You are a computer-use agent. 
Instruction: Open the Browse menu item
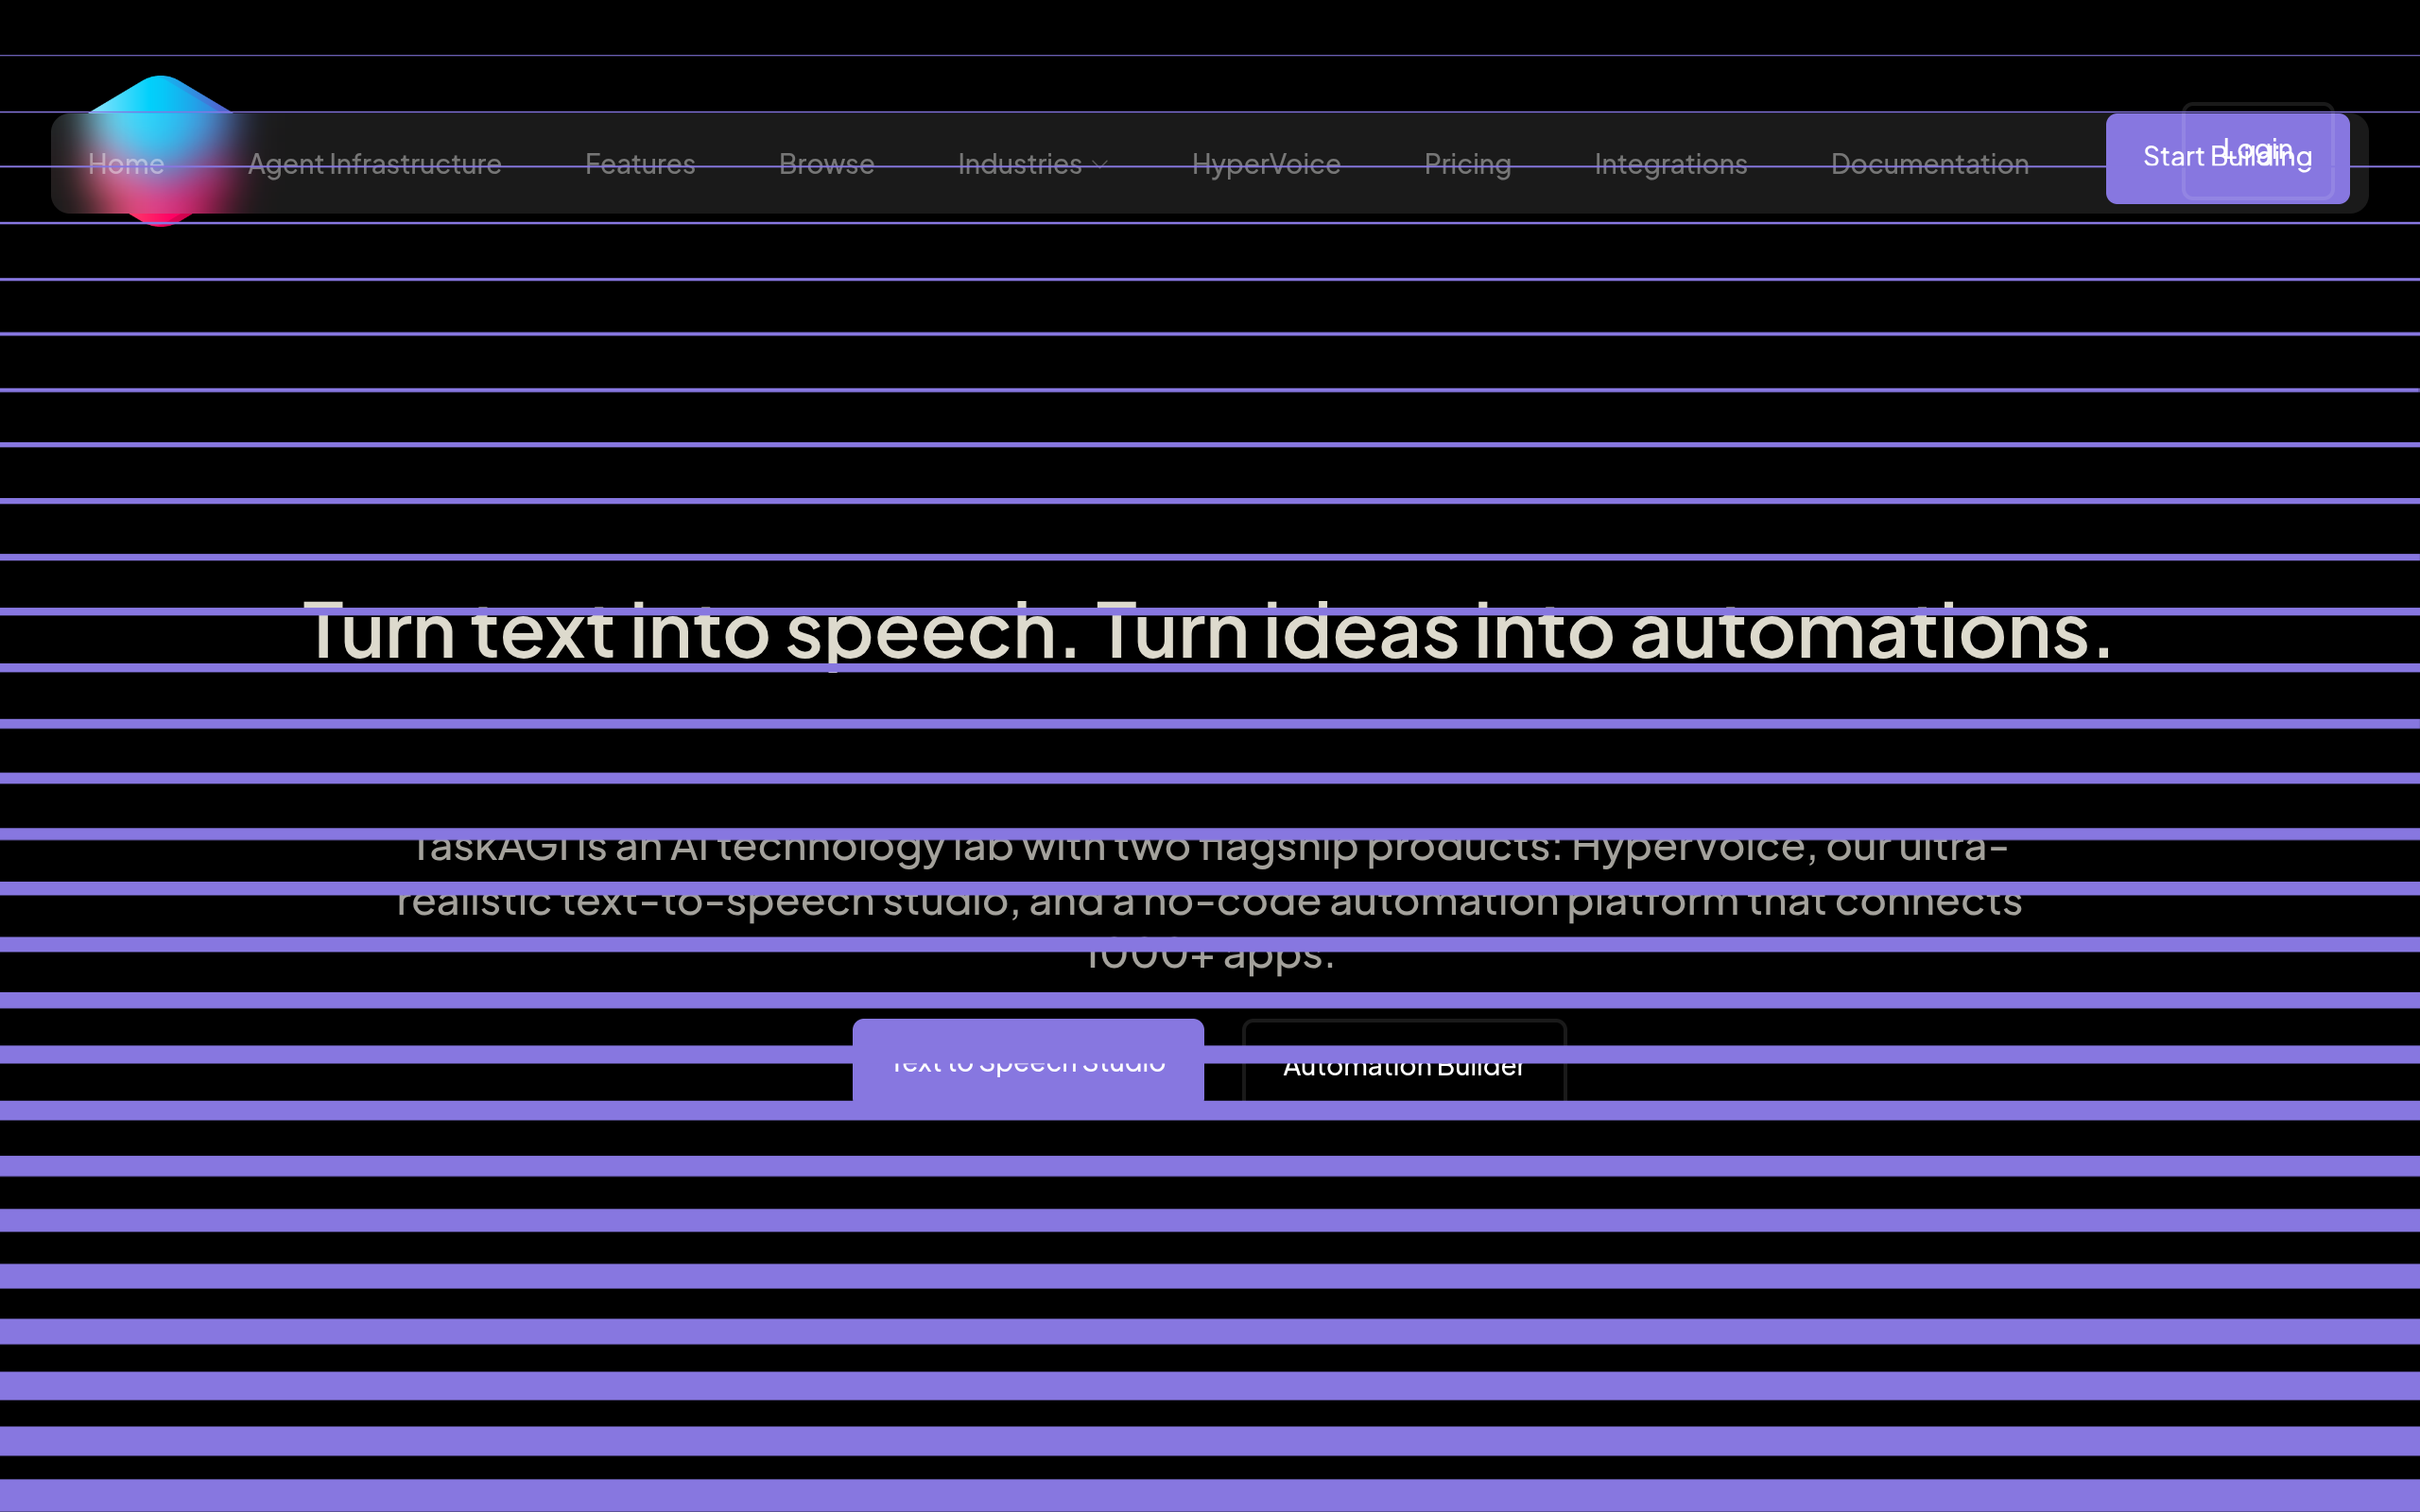(827, 164)
